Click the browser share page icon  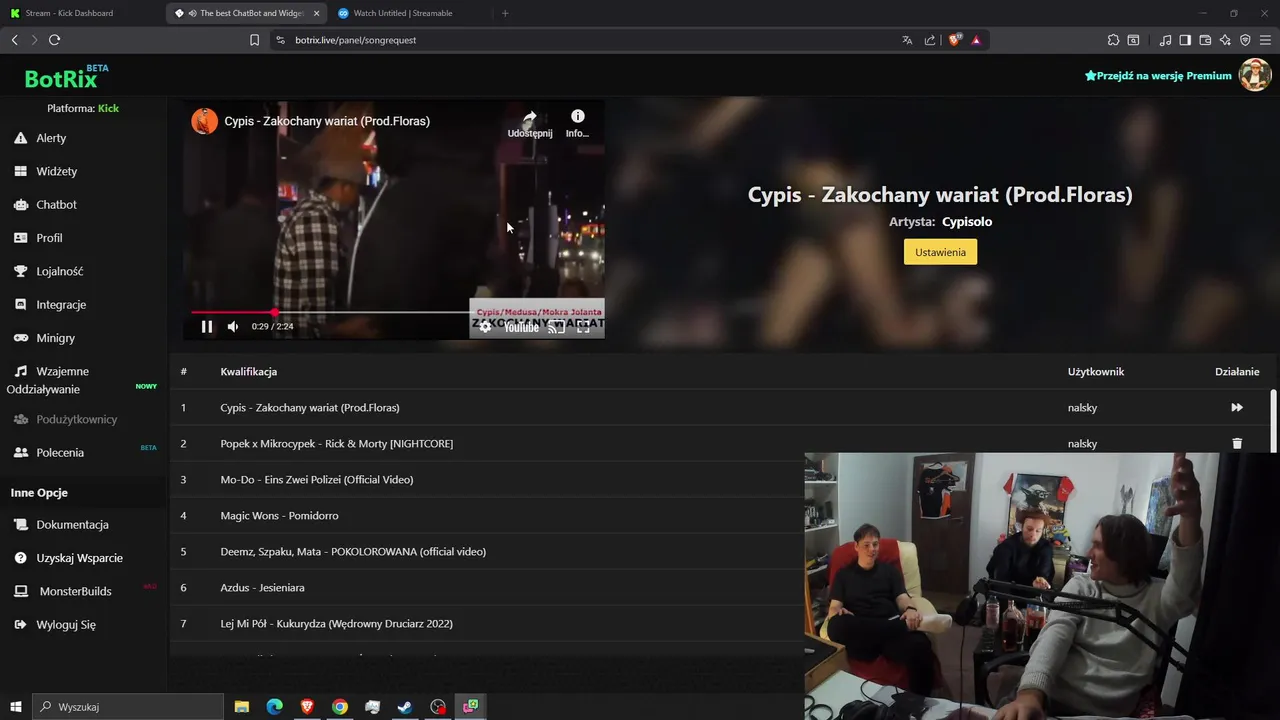click(930, 40)
